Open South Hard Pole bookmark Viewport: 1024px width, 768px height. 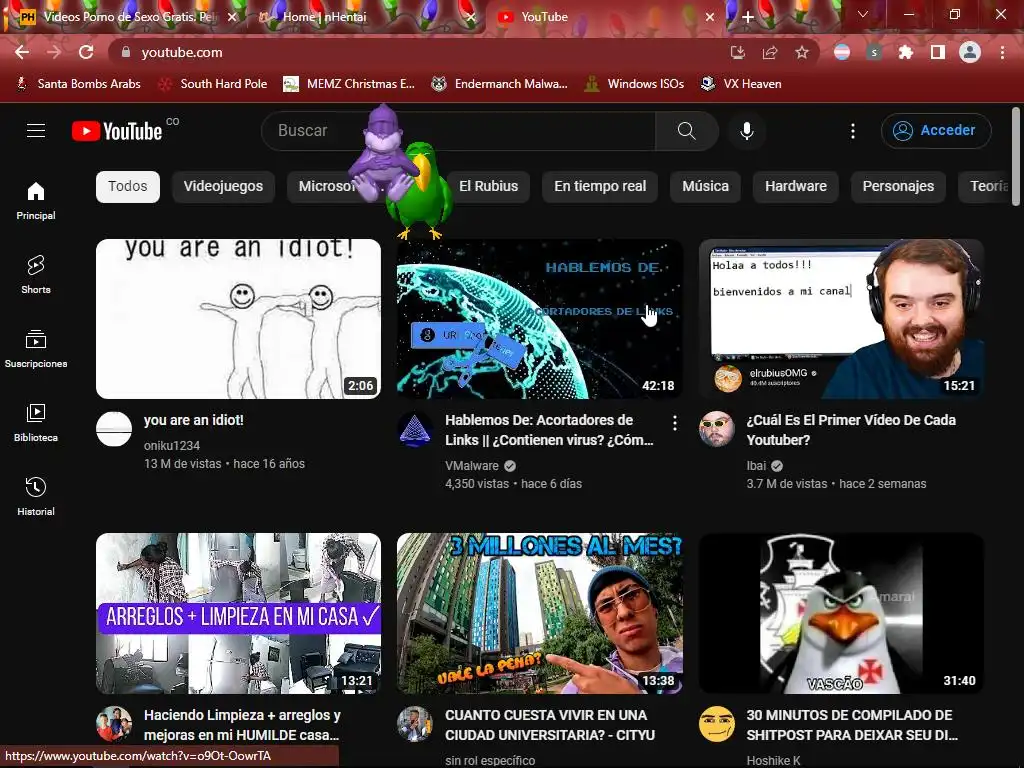click(214, 84)
